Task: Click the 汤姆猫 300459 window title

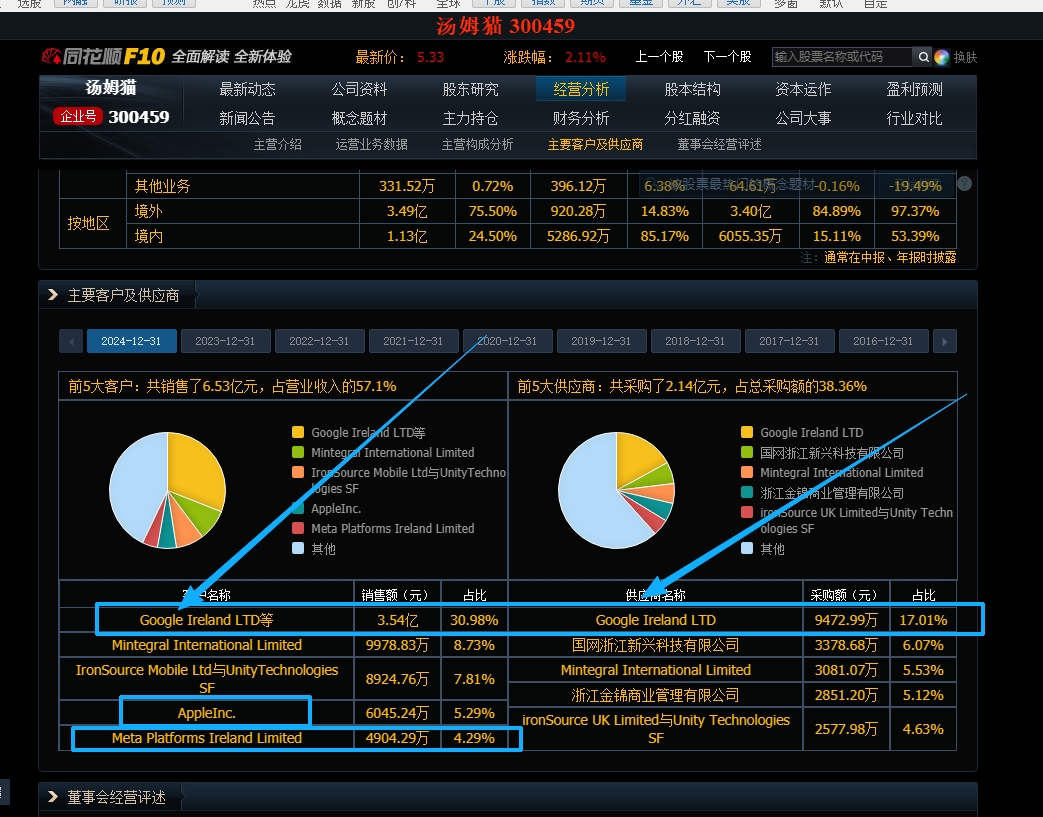Action: click(x=506, y=26)
